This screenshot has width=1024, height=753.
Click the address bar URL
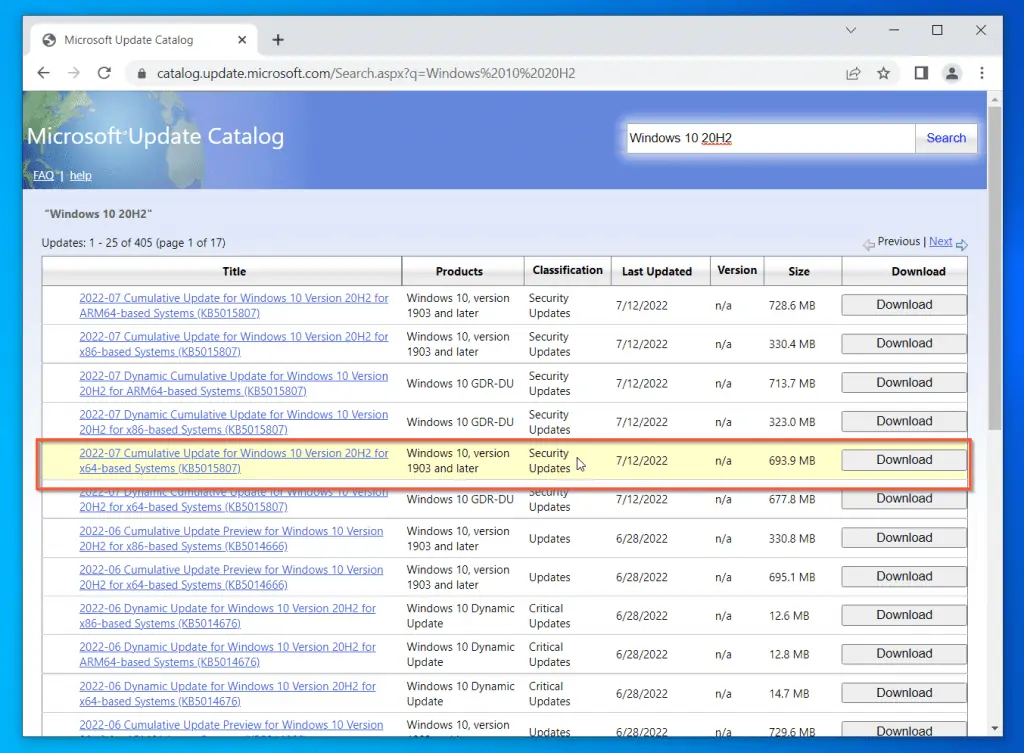(x=366, y=73)
